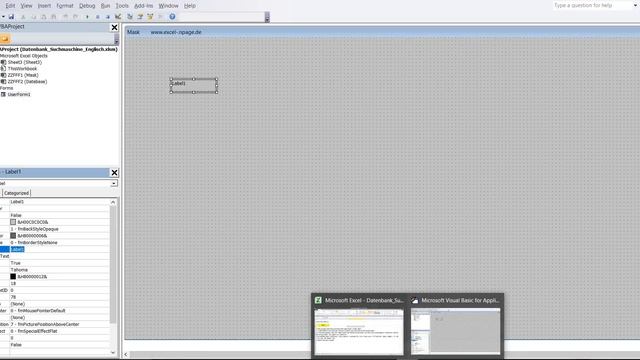Select ThisWorkbook in the project tree
Viewport: 640px width, 360px height.
pos(22,69)
